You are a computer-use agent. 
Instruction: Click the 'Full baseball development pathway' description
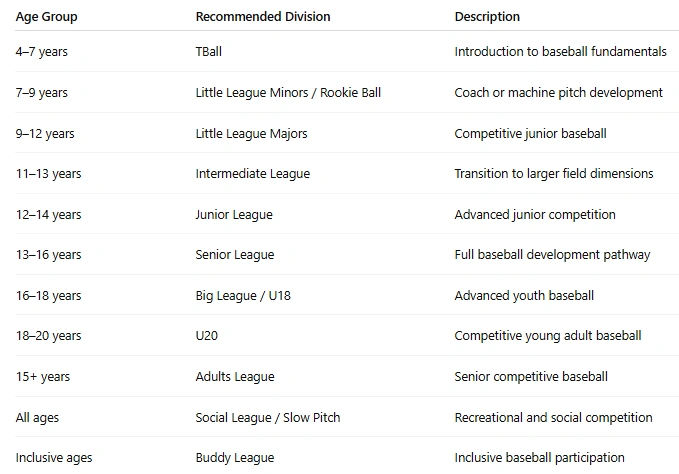click(x=553, y=255)
